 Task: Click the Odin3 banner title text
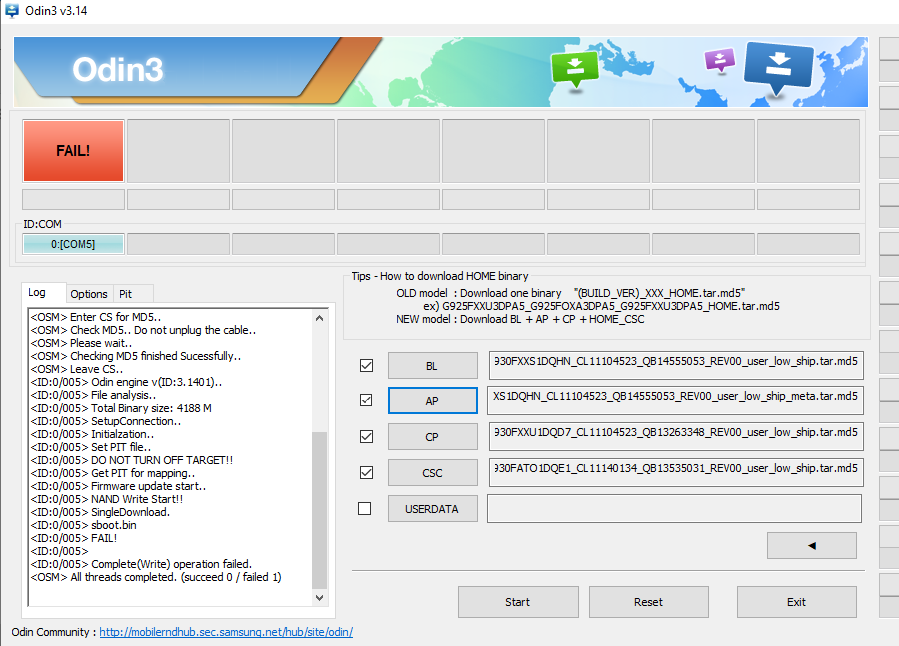pyautogui.click(x=118, y=69)
